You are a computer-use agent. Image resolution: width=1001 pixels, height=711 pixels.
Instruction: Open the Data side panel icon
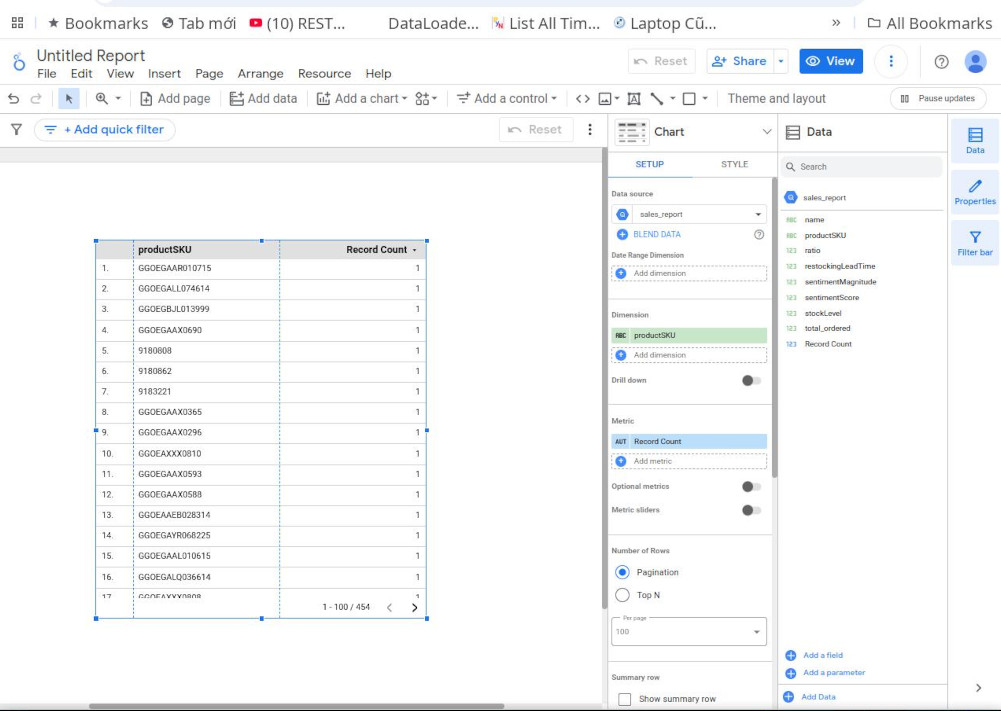click(975, 140)
